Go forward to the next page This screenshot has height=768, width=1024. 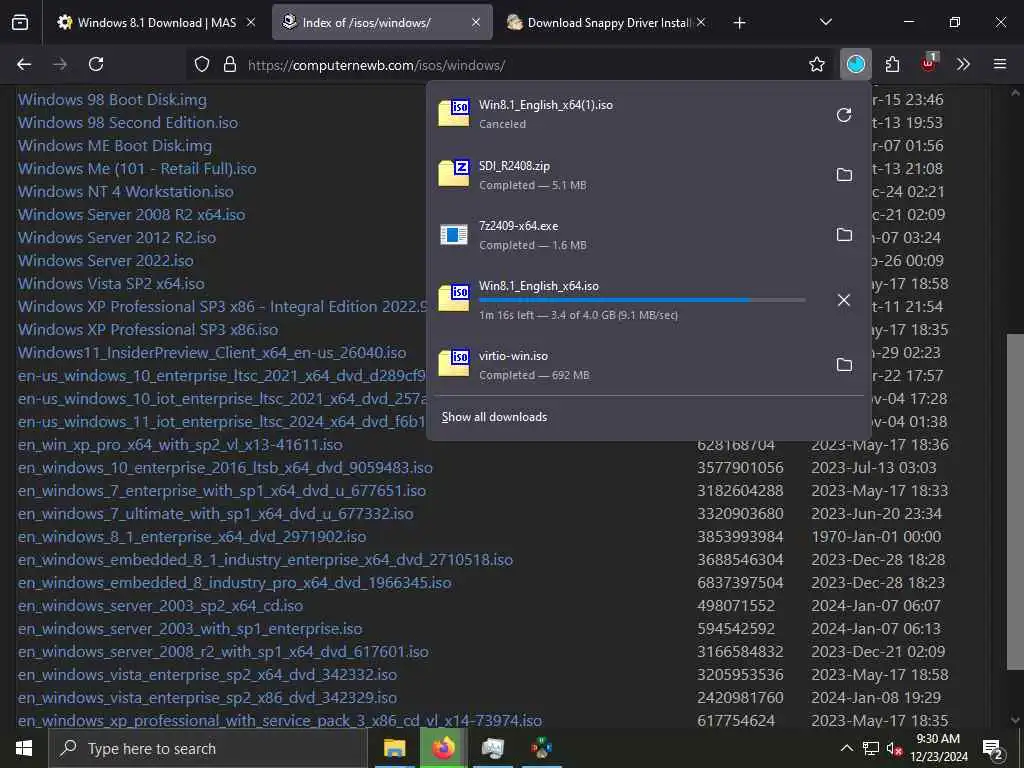coord(59,64)
